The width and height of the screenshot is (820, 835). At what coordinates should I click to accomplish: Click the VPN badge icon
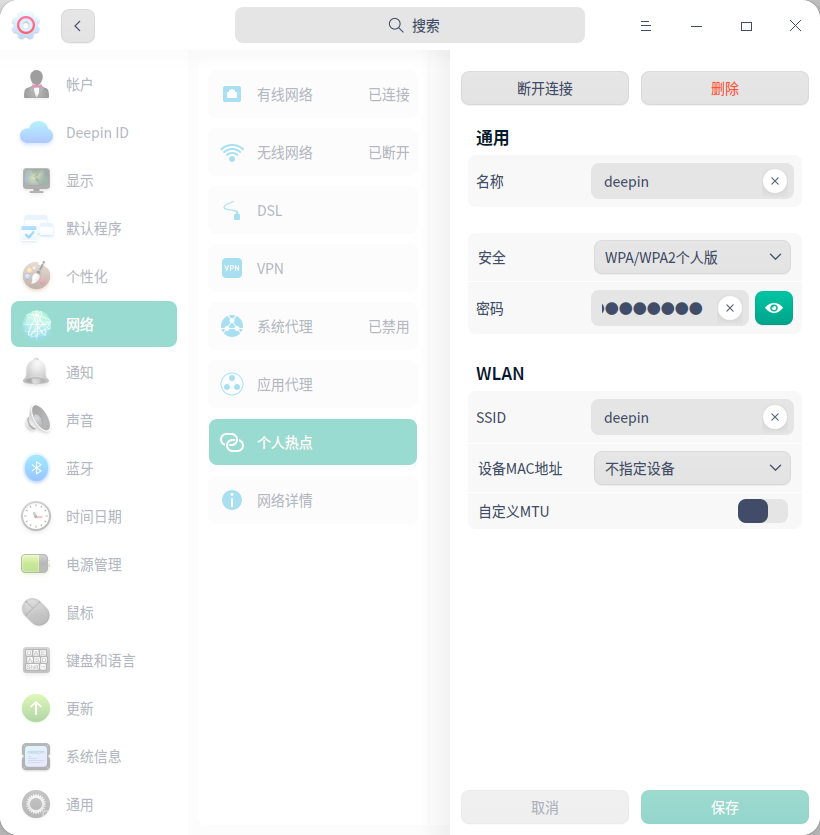[x=232, y=268]
